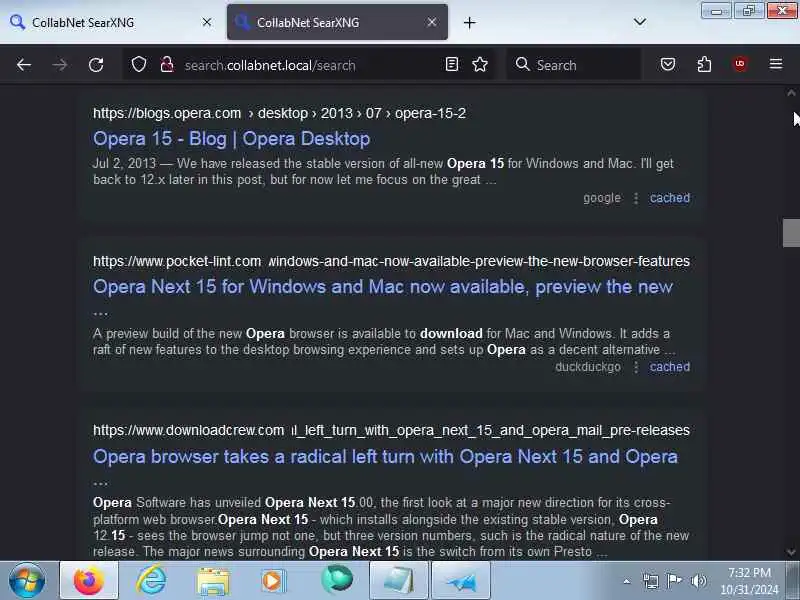Open the extensions puzzle icon
This screenshot has height=600, width=800.
click(704, 64)
